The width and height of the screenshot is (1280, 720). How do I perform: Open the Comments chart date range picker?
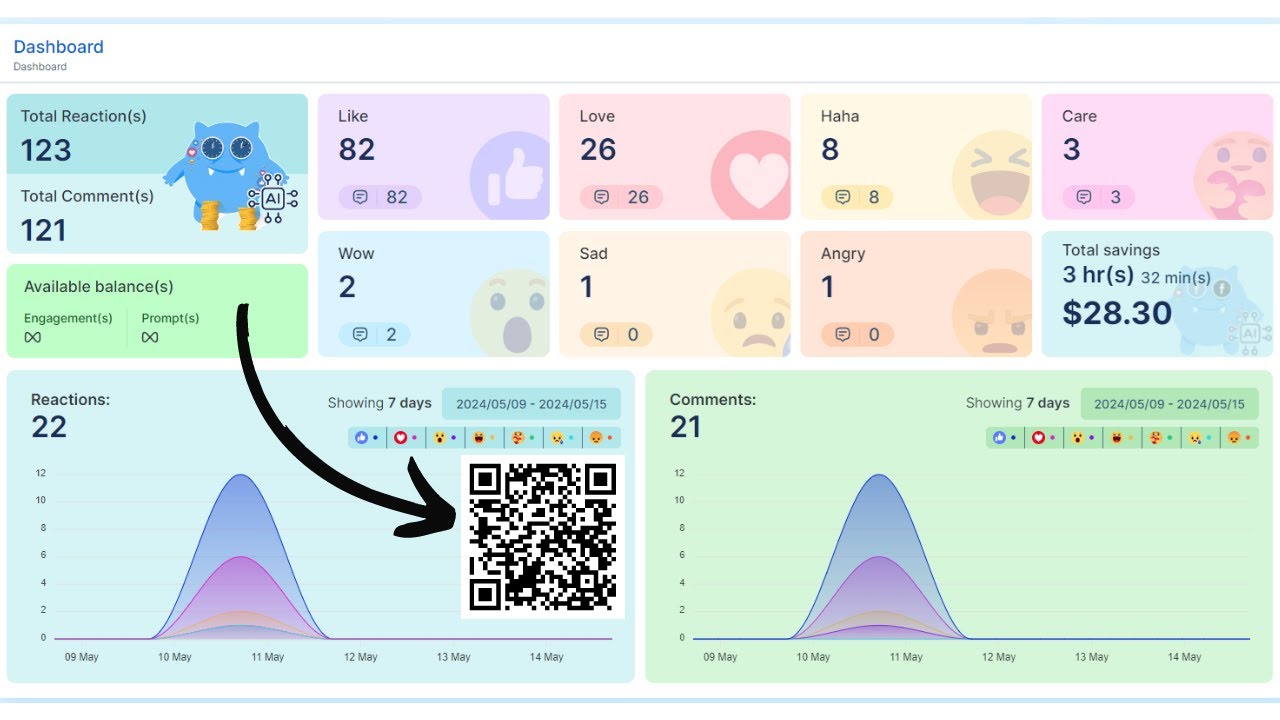(1169, 404)
